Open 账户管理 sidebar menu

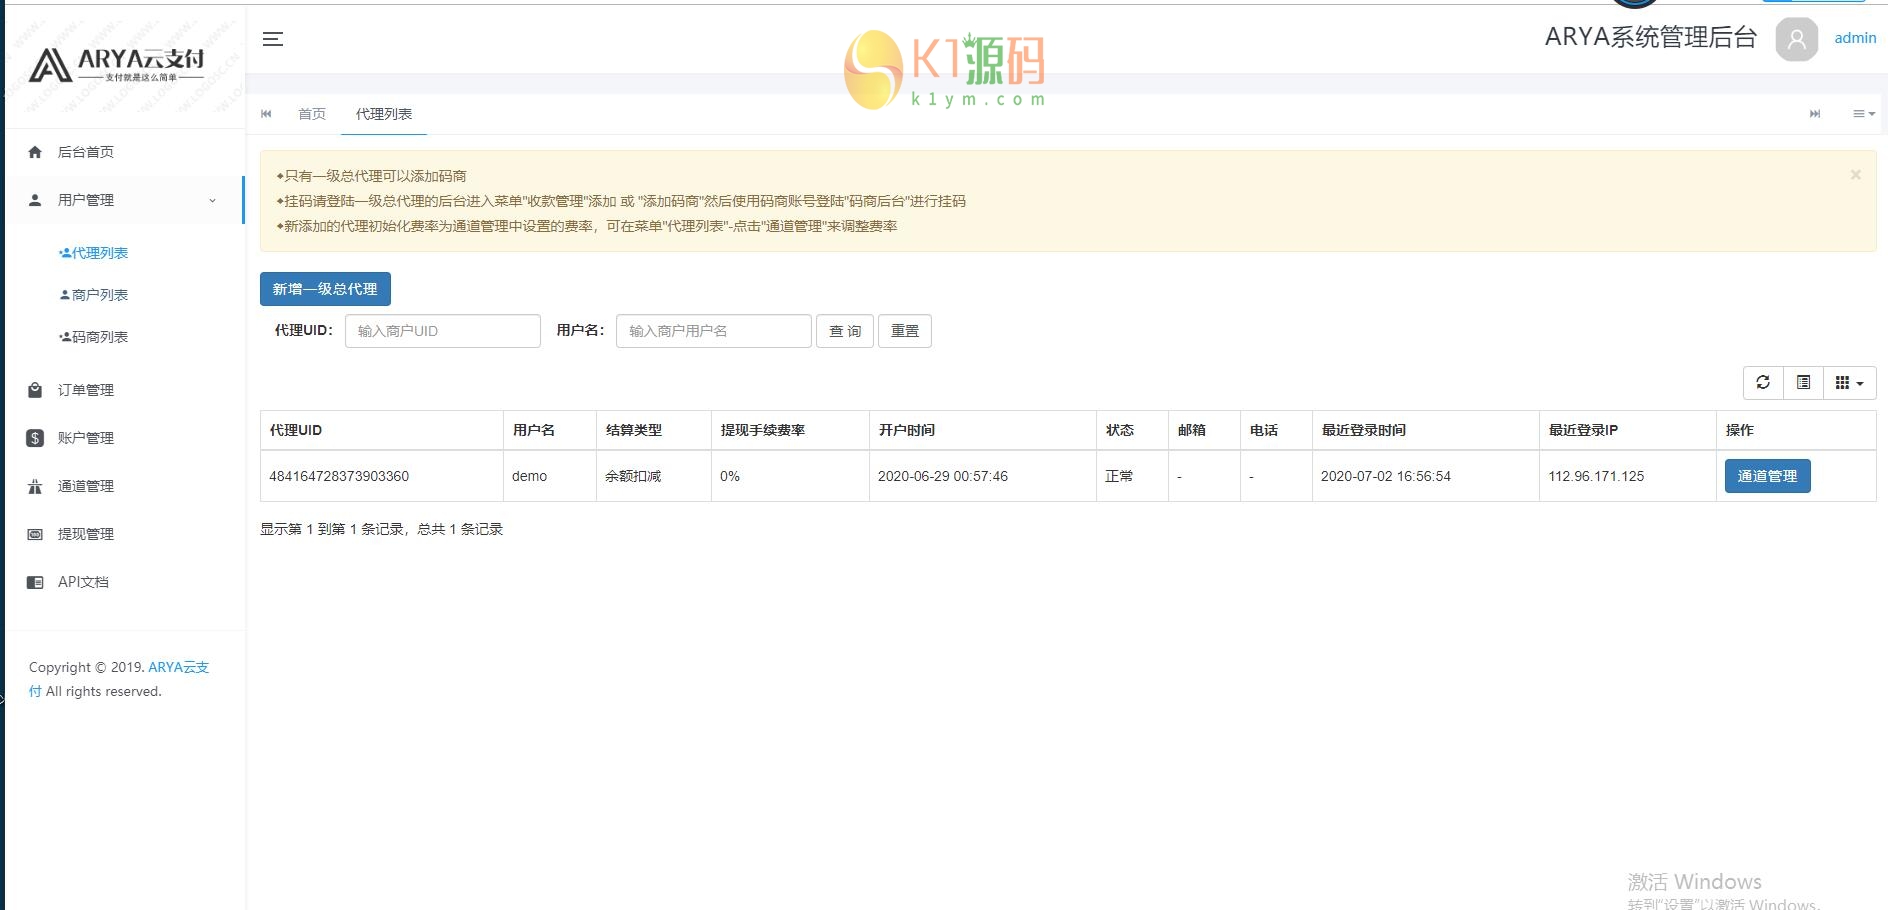[86, 438]
